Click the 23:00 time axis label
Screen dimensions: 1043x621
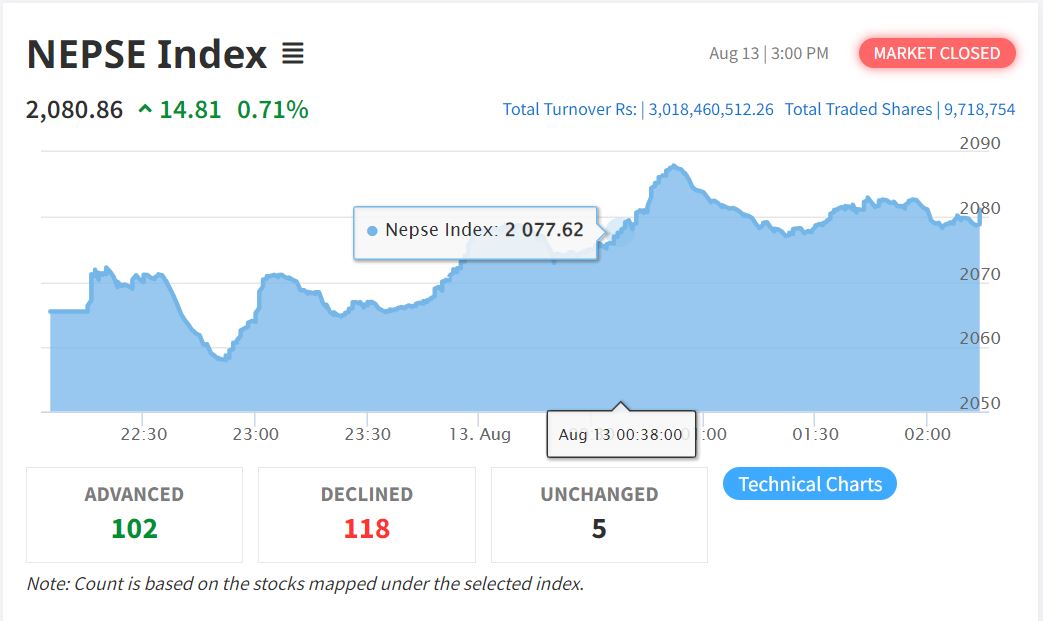point(255,434)
